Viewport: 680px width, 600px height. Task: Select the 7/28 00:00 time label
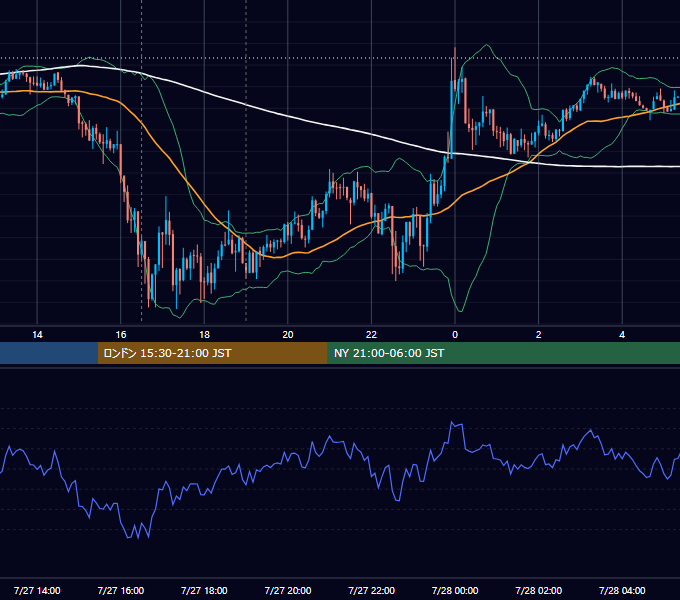pos(455,590)
